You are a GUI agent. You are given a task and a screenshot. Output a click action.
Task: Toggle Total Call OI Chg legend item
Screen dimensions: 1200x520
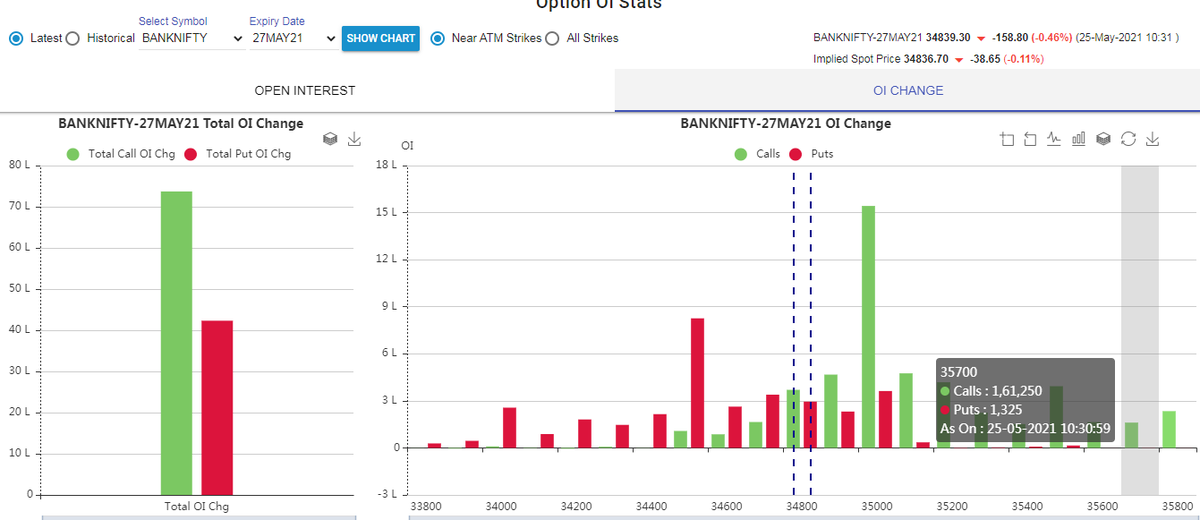click(x=119, y=154)
